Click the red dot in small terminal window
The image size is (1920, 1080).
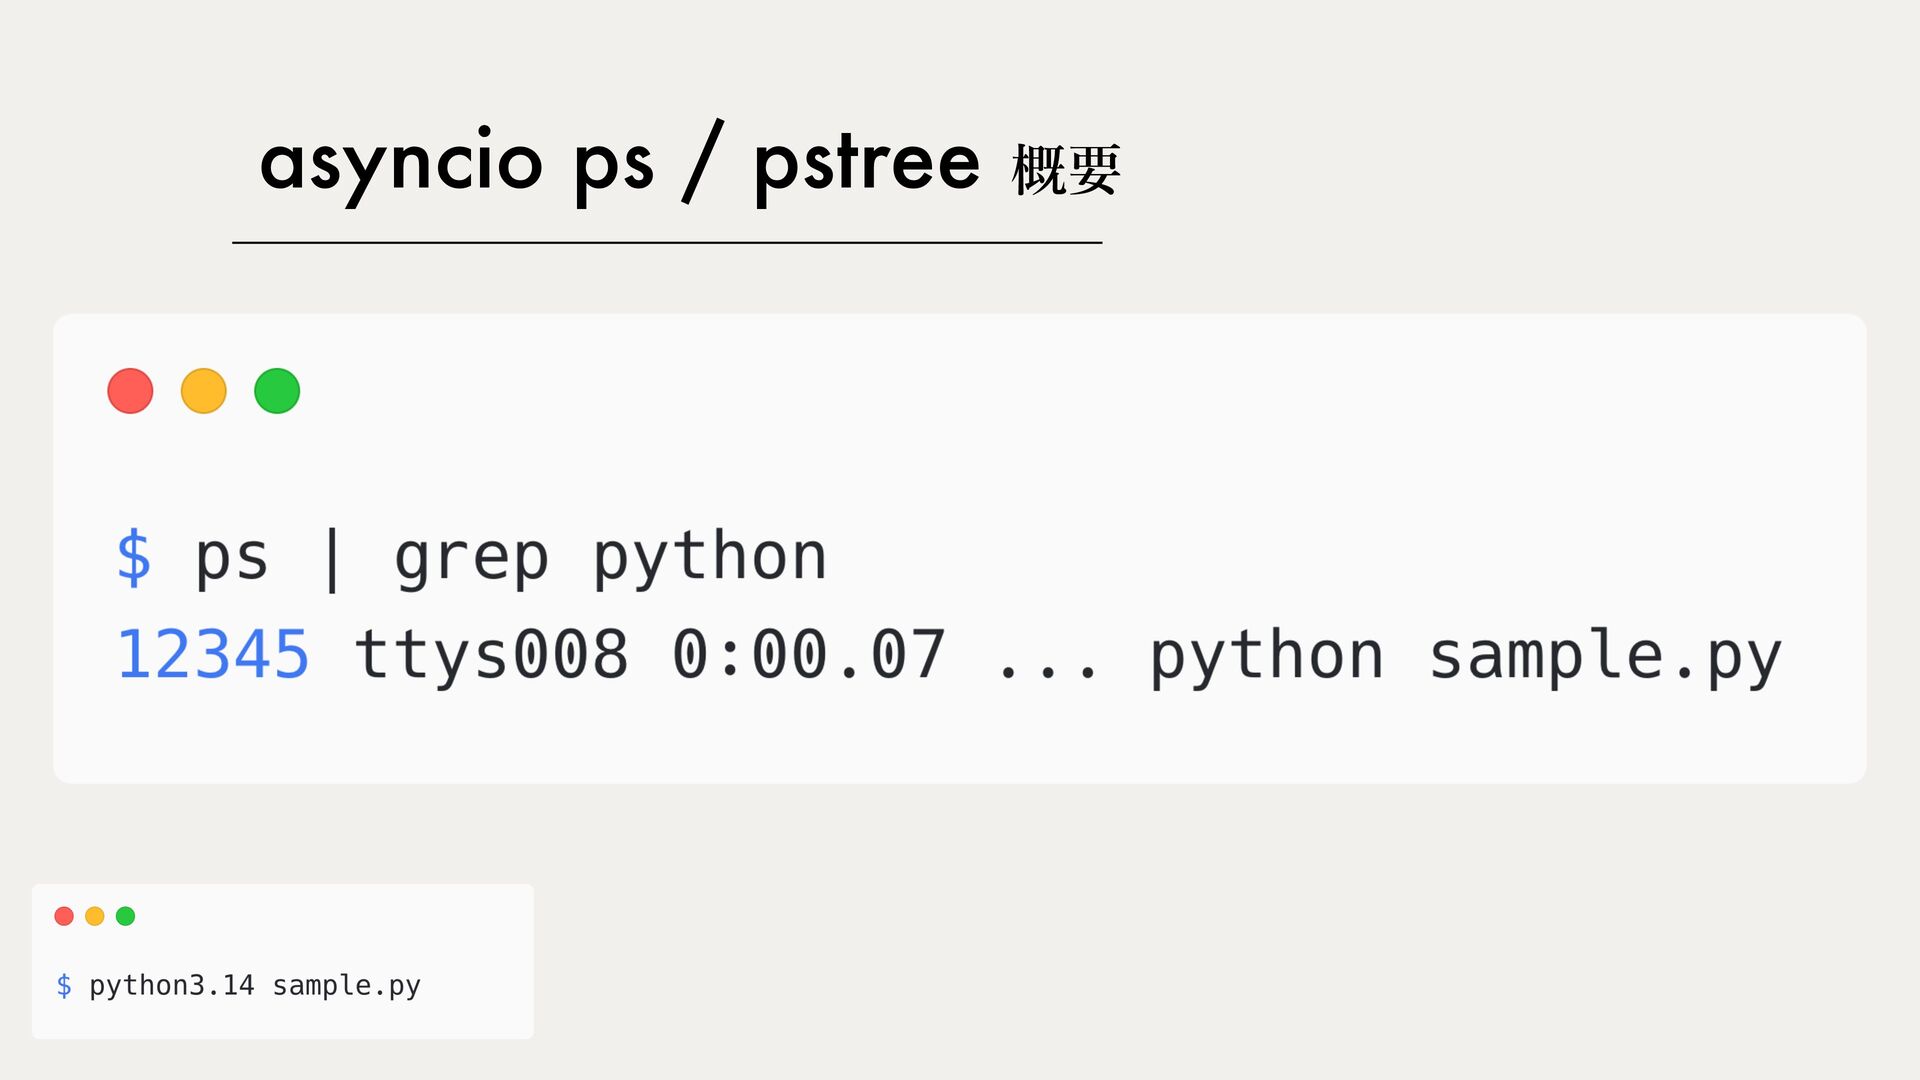[x=64, y=916]
